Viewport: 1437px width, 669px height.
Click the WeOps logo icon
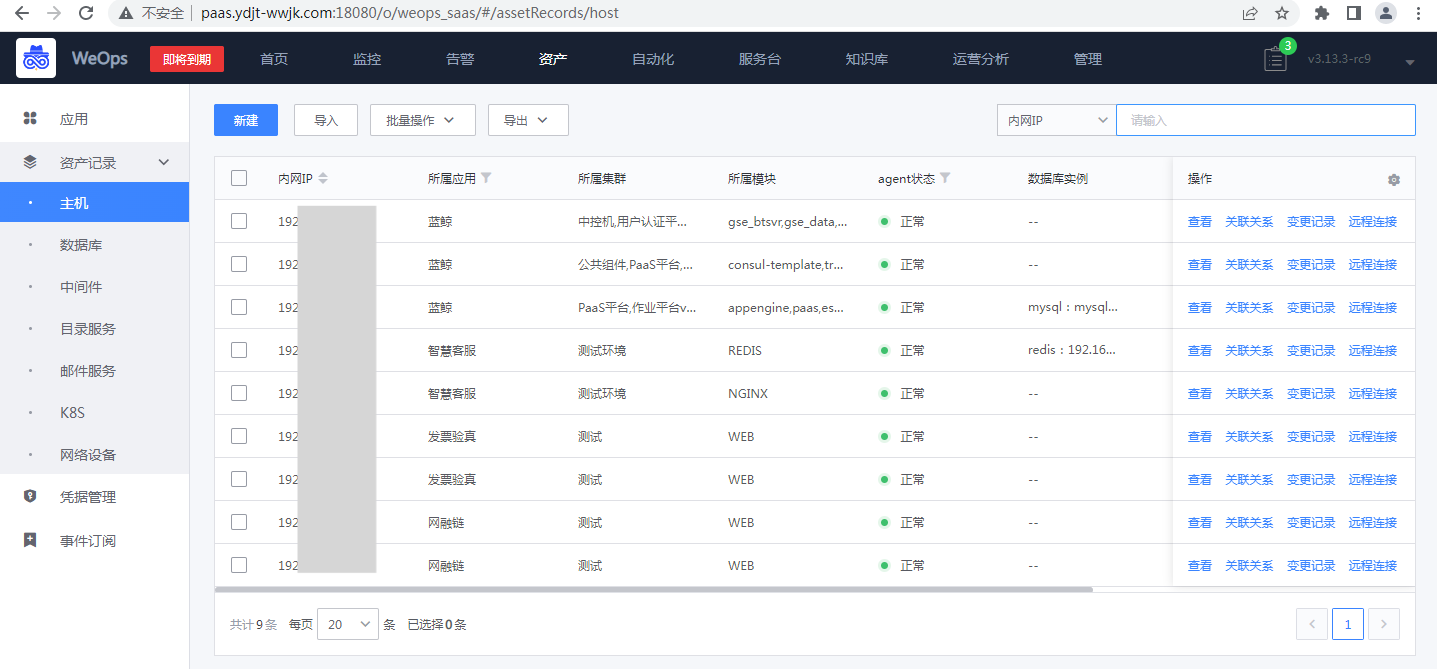click(x=36, y=57)
